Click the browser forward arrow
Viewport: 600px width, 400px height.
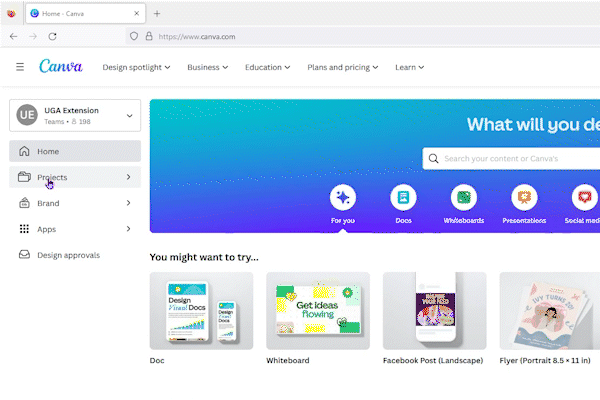(x=33, y=36)
